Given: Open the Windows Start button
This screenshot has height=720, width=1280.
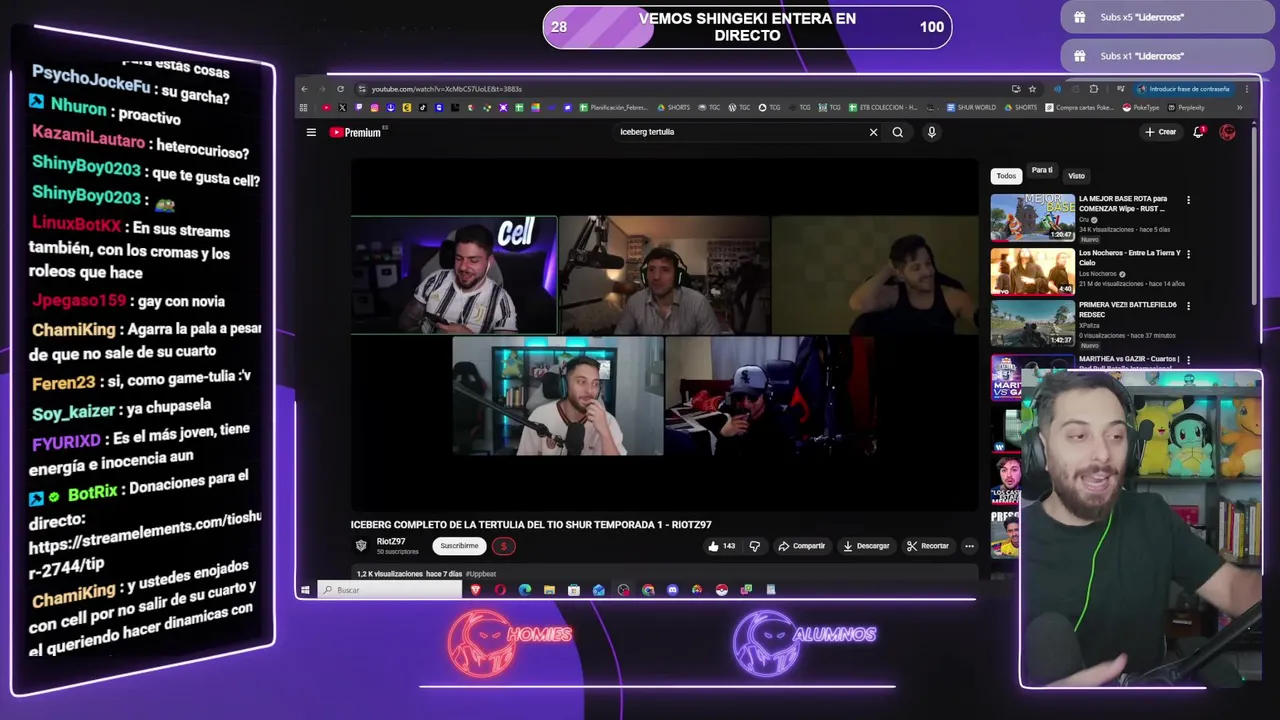Looking at the screenshot, I should pos(305,590).
